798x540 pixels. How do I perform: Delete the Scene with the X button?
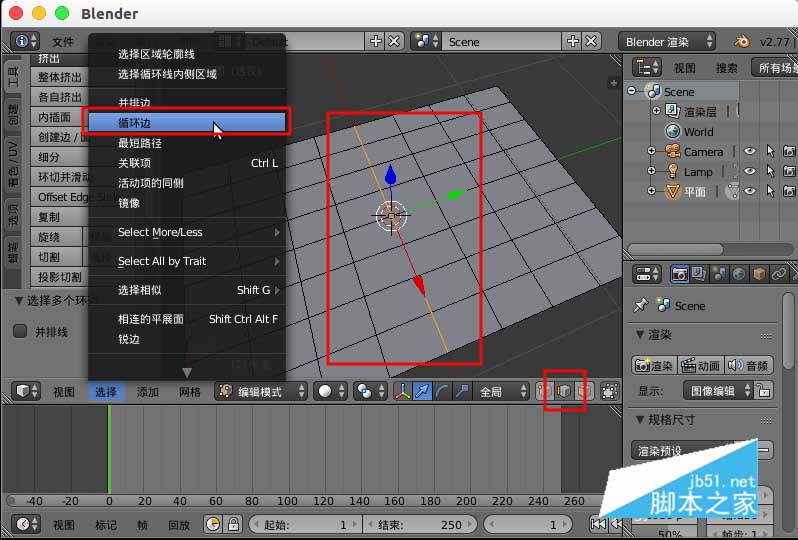click(x=591, y=41)
